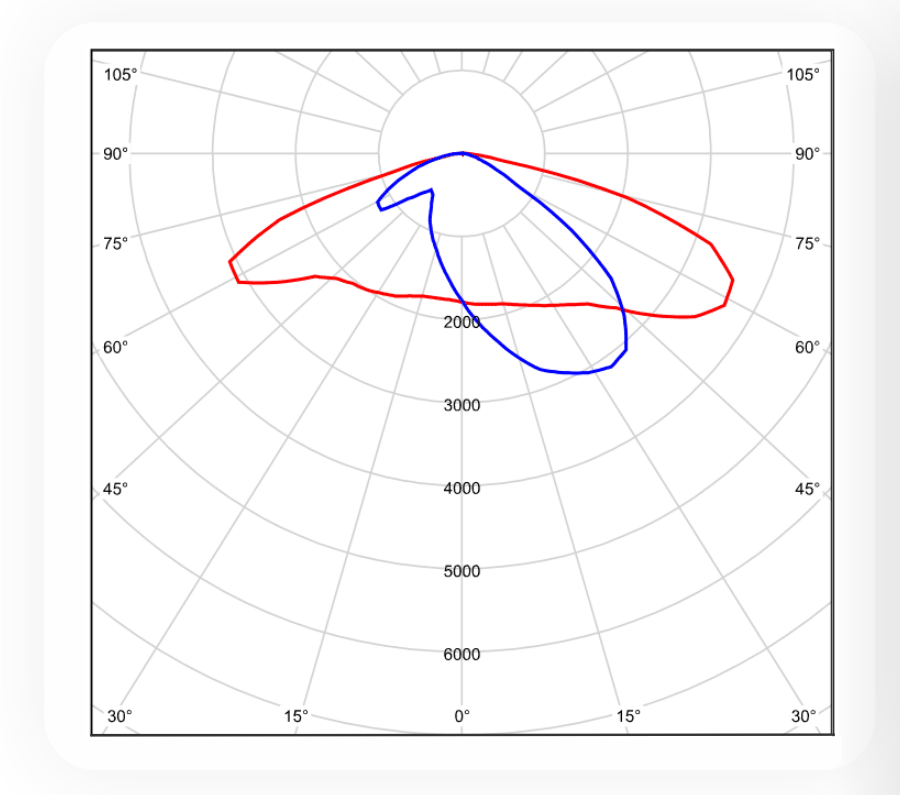Click the right 60° angle label
The image size is (900, 795).
[808, 347]
